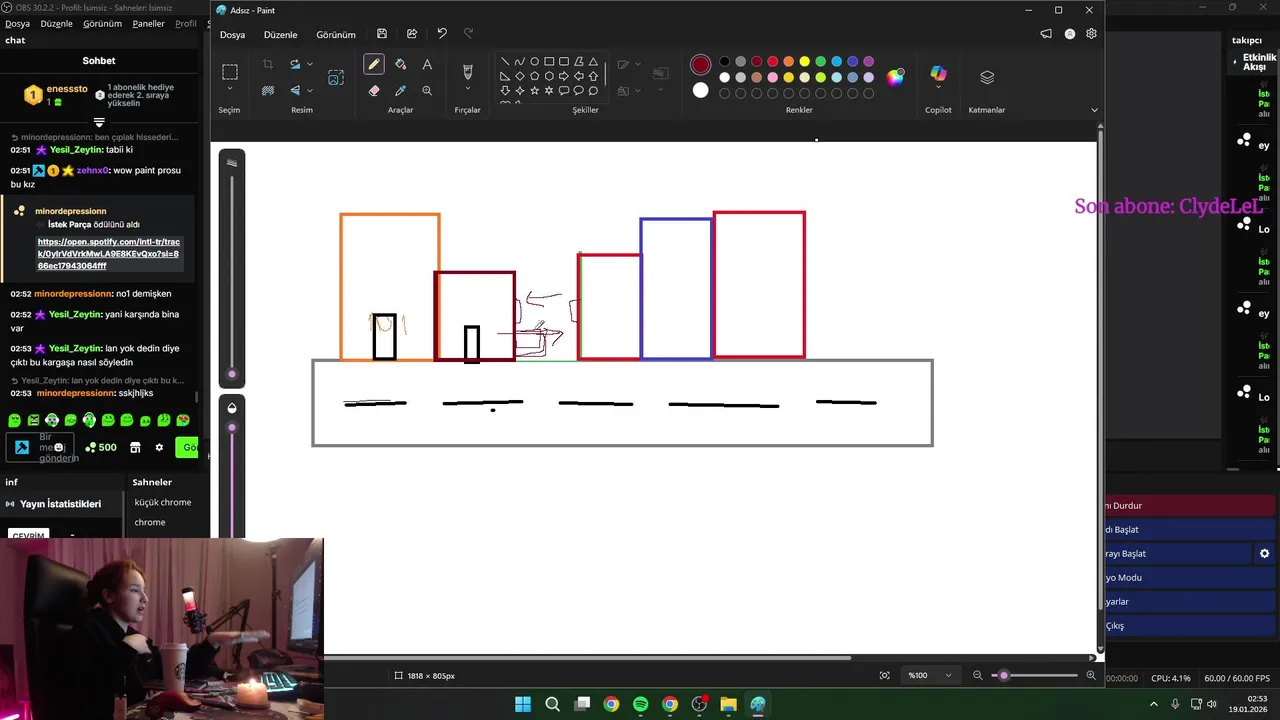Expand the flip options dropdown
The height and width of the screenshot is (720, 1280).
click(x=310, y=90)
